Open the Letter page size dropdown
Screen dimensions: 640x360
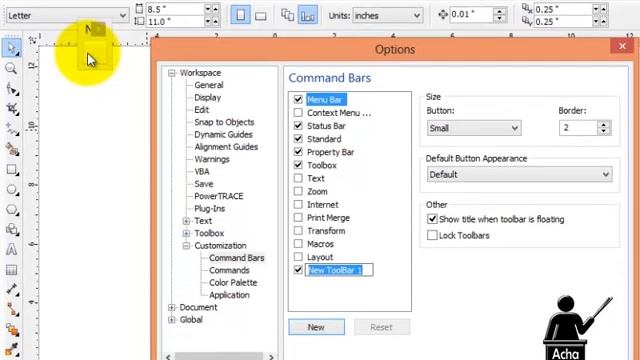(x=67, y=16)
